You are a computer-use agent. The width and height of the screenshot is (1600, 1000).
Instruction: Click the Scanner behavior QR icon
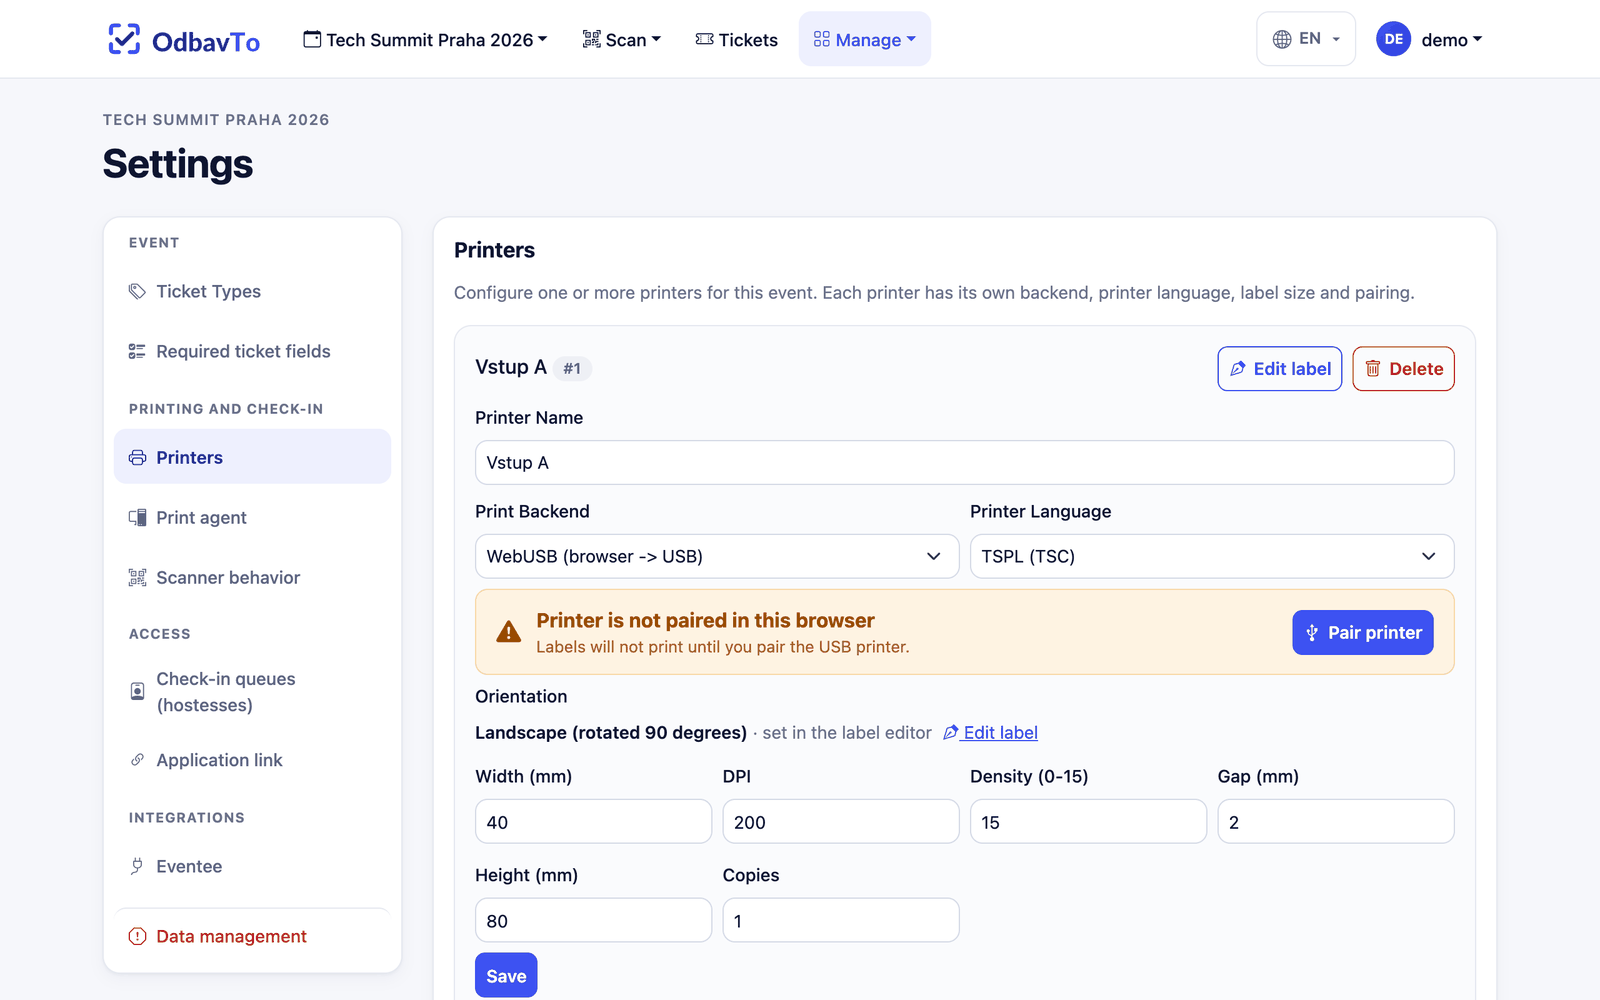(x=137, y=577)
